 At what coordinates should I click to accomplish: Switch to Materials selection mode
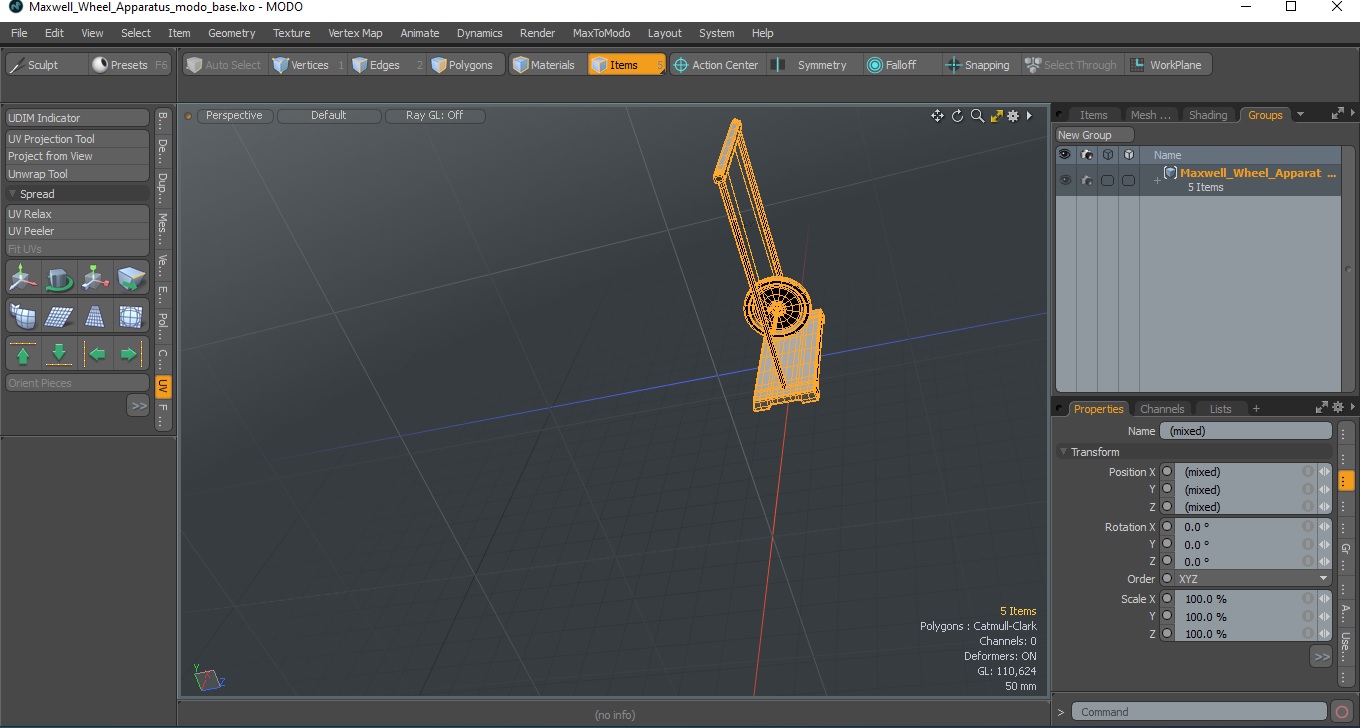[x=547, y=65]
